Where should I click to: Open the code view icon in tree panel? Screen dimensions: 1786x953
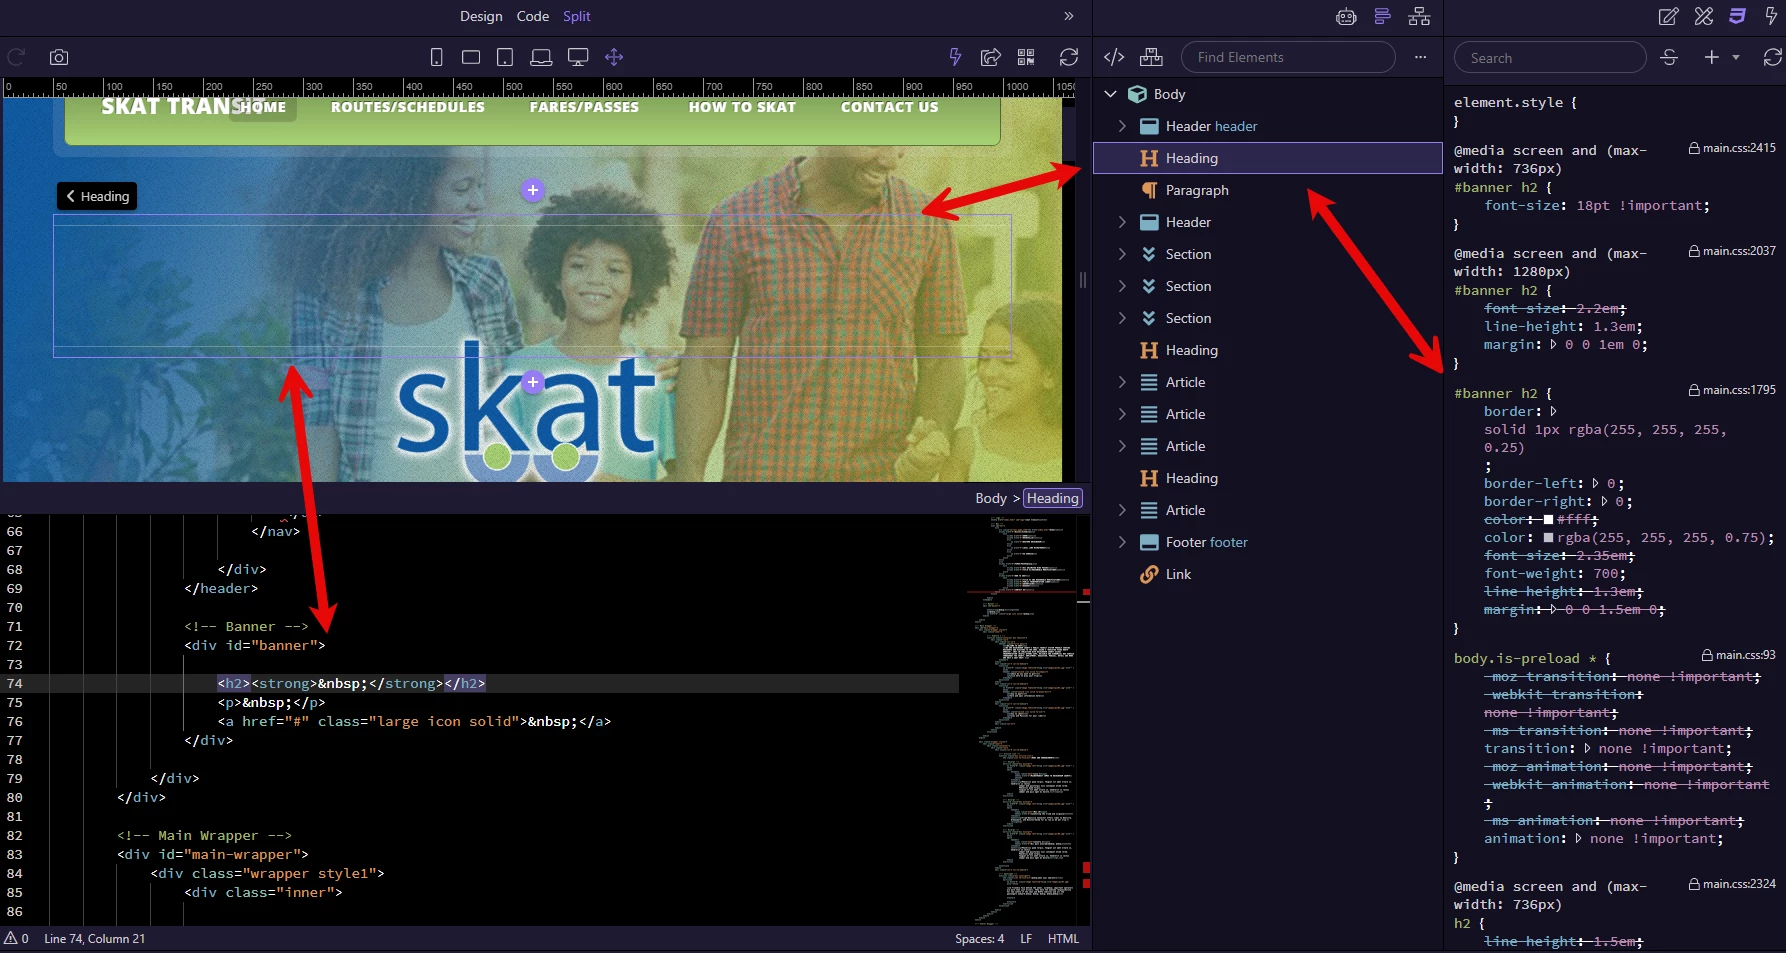[1114, 57]
